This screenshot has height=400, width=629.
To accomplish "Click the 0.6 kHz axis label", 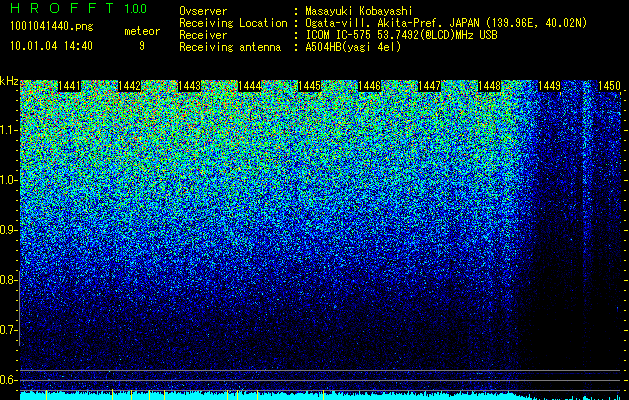I will (8, 380).
